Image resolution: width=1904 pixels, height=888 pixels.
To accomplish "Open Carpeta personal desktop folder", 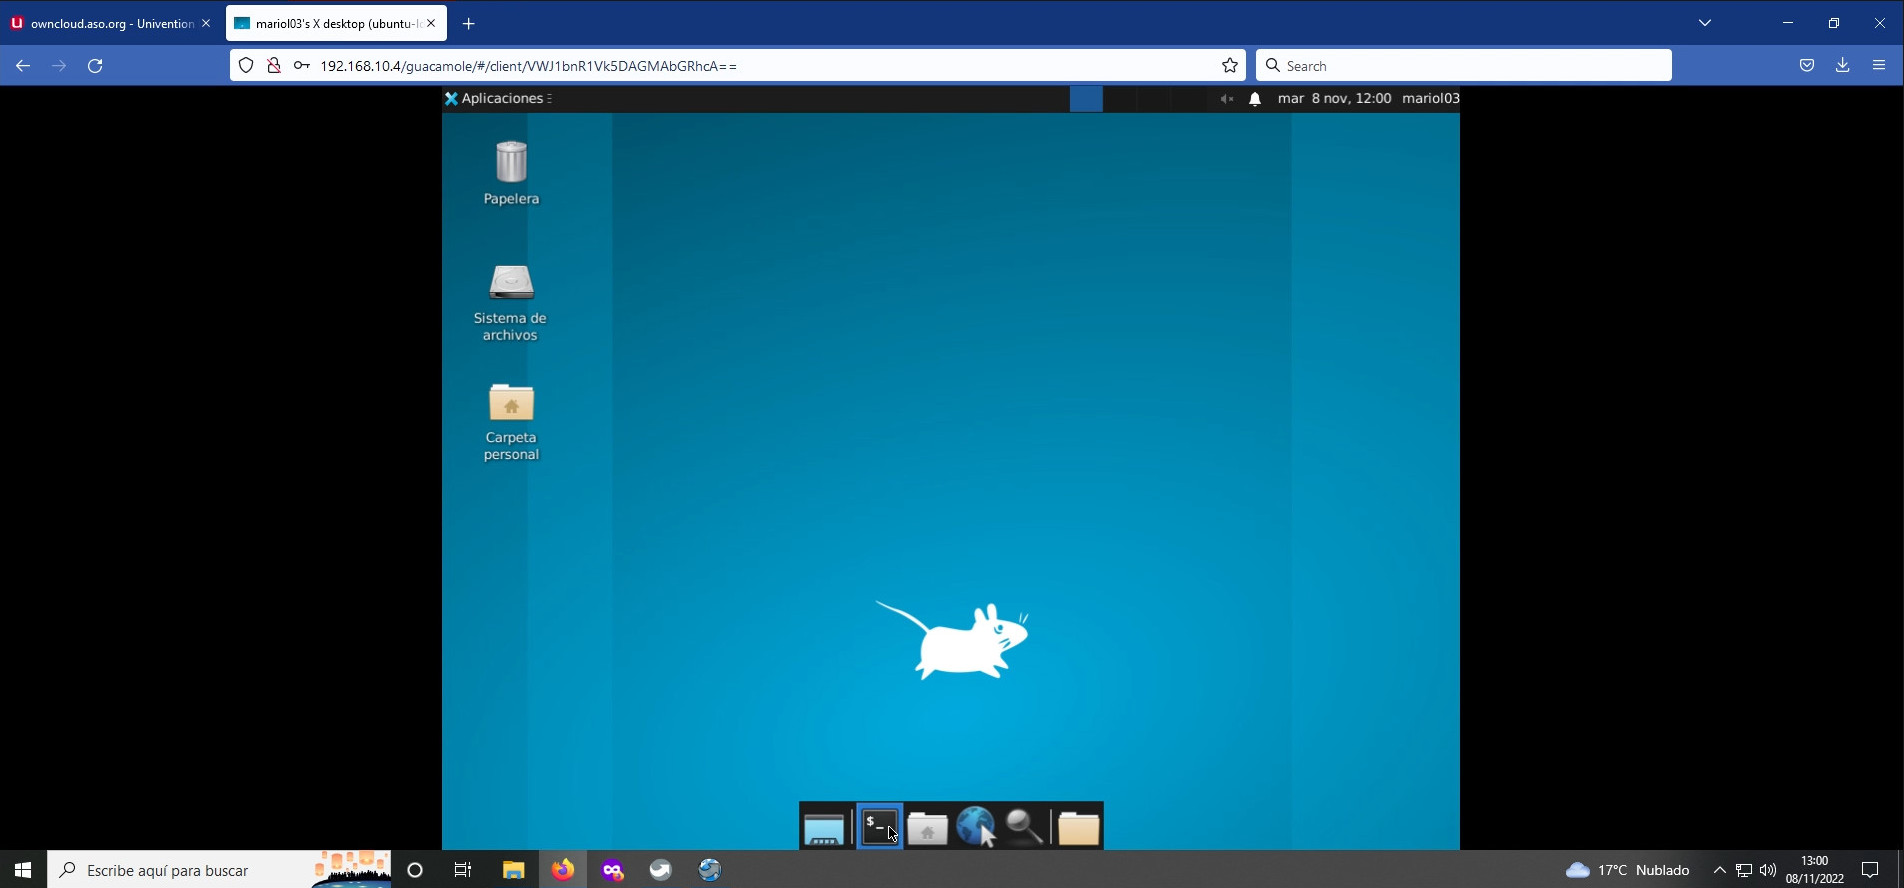I will 511,421.
